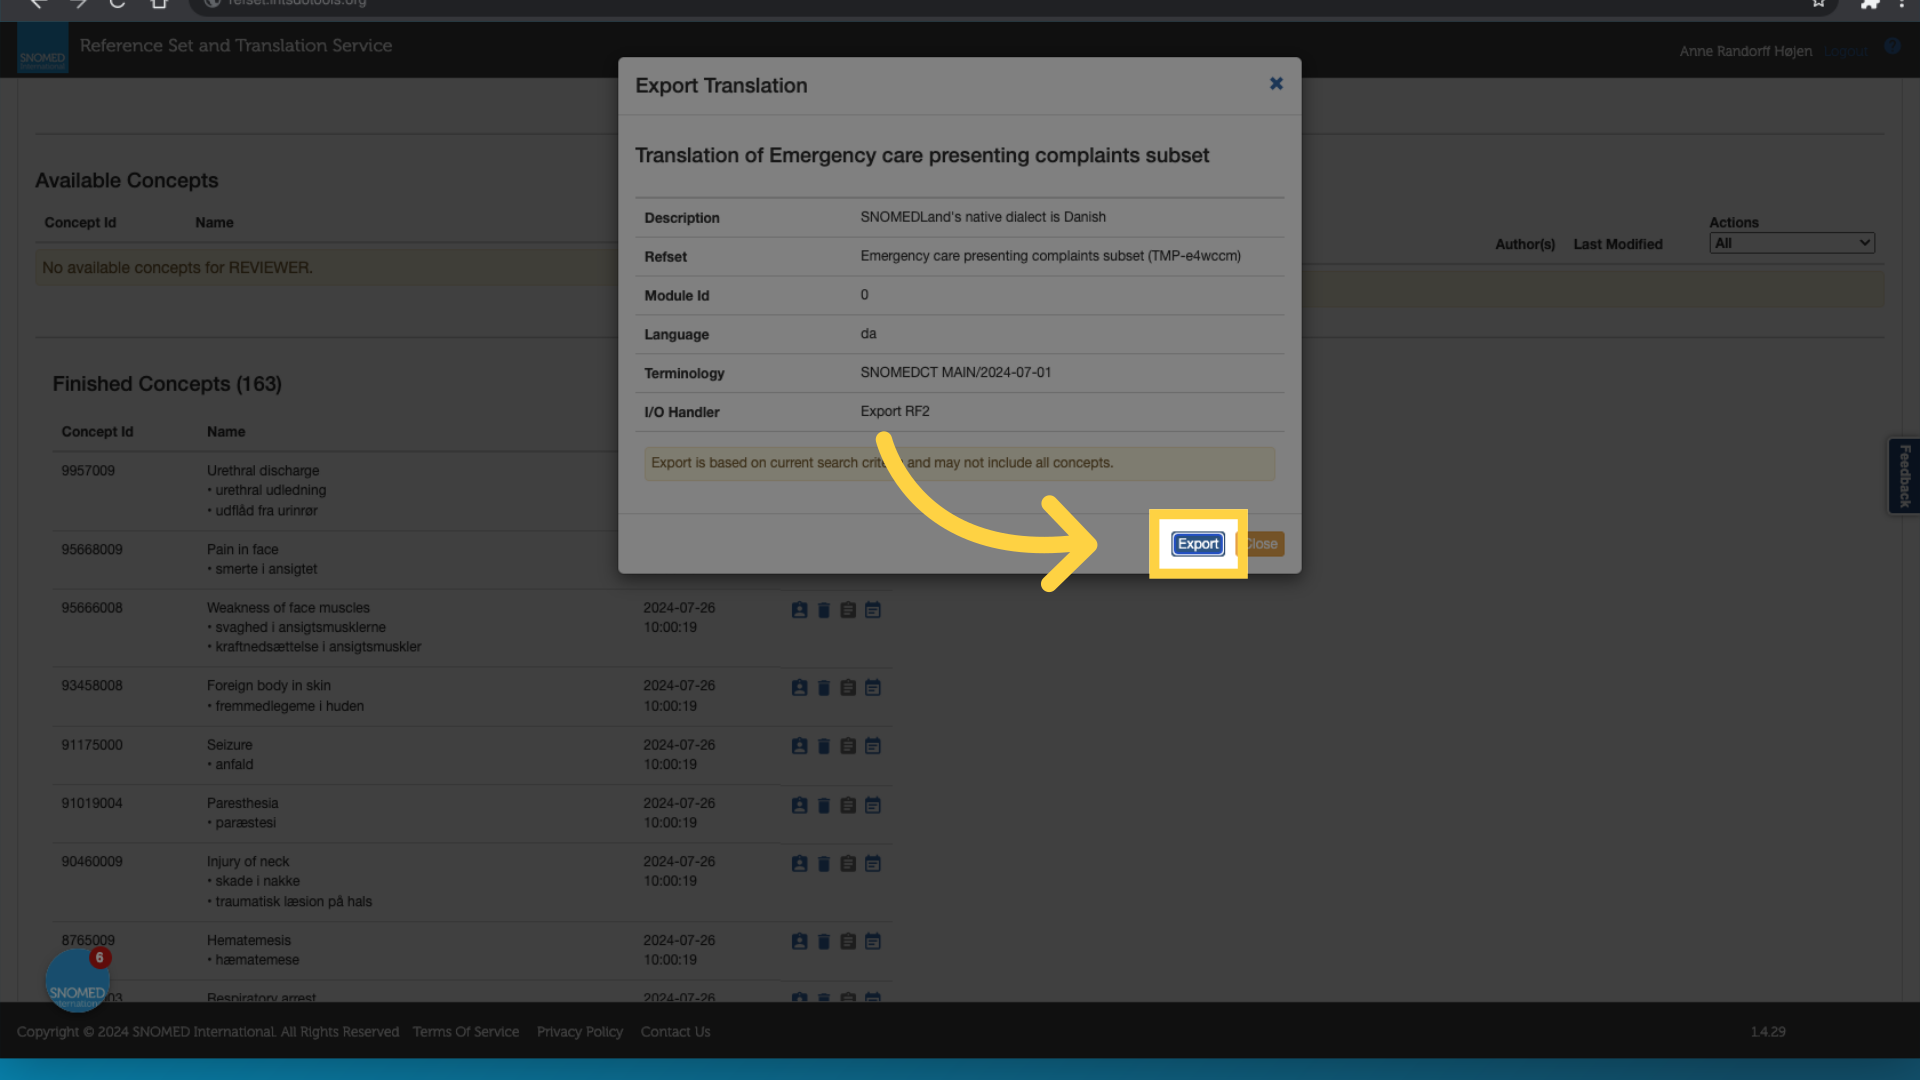This screenshot has height=1080, width=1920.
Task: Assign user for the Seizure concept
Action: [799, 746]
